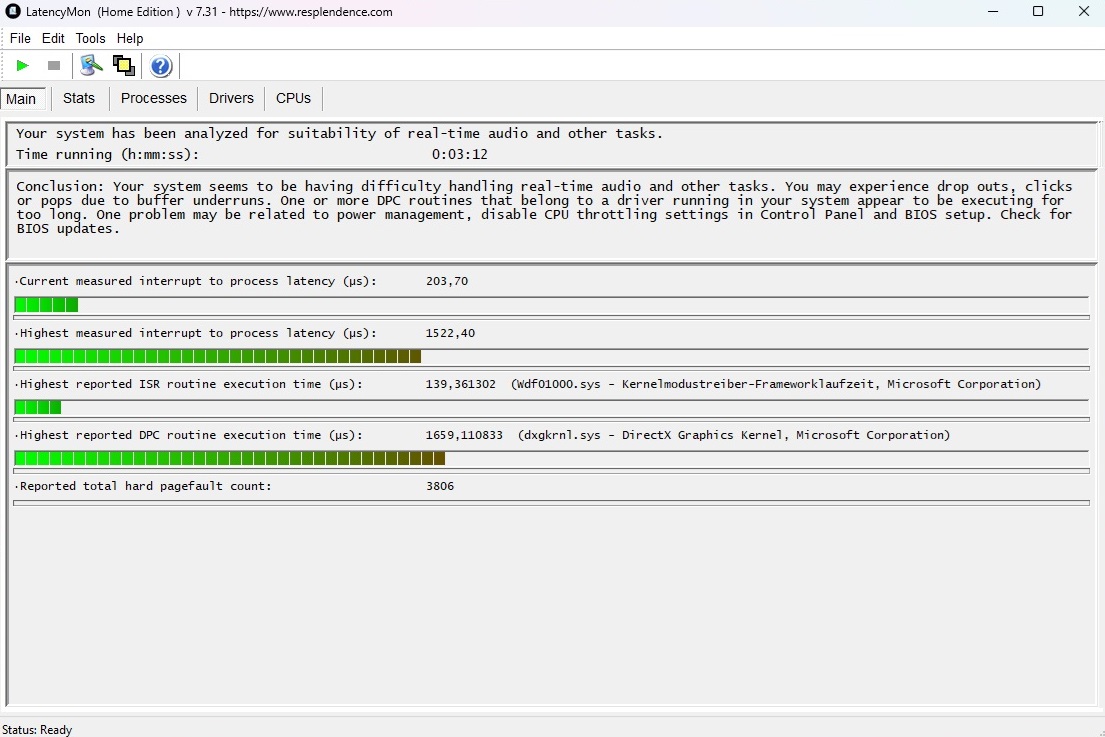Switch to the CPUs tab
1105x737 pixels.
click(x=293, y=98)
